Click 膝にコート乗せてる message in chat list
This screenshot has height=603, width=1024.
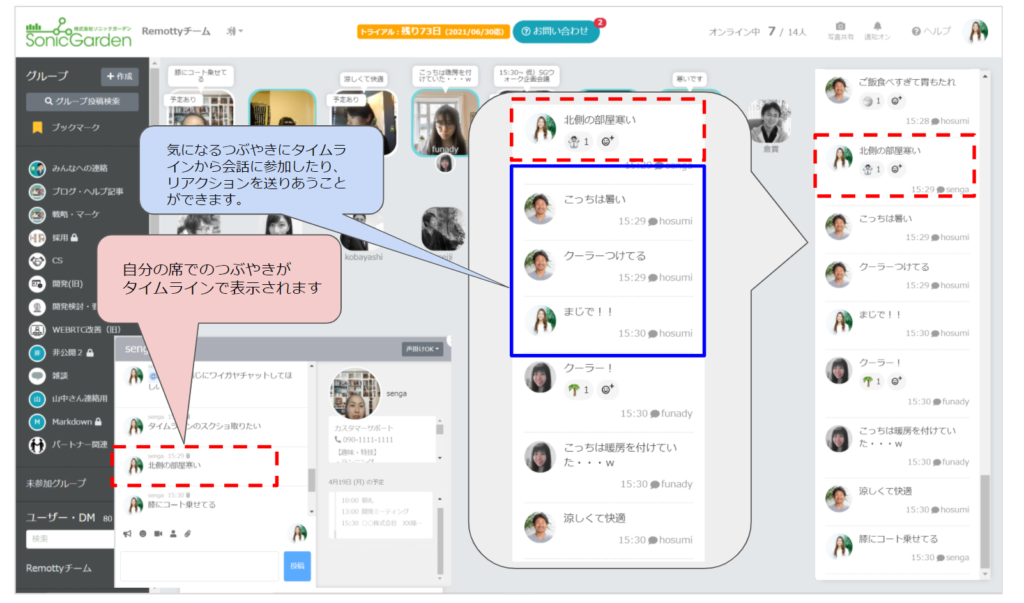point(182,505)
